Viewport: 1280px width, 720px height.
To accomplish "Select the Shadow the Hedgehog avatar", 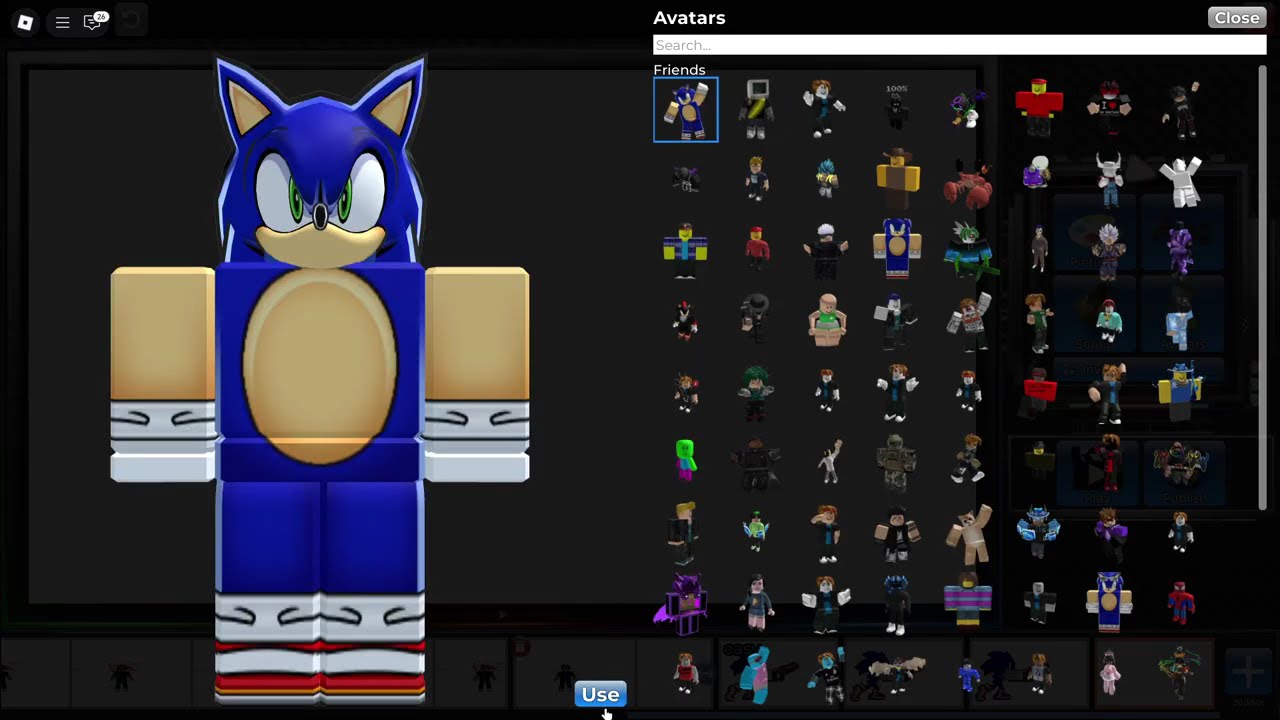I will [x=685, y=319].
